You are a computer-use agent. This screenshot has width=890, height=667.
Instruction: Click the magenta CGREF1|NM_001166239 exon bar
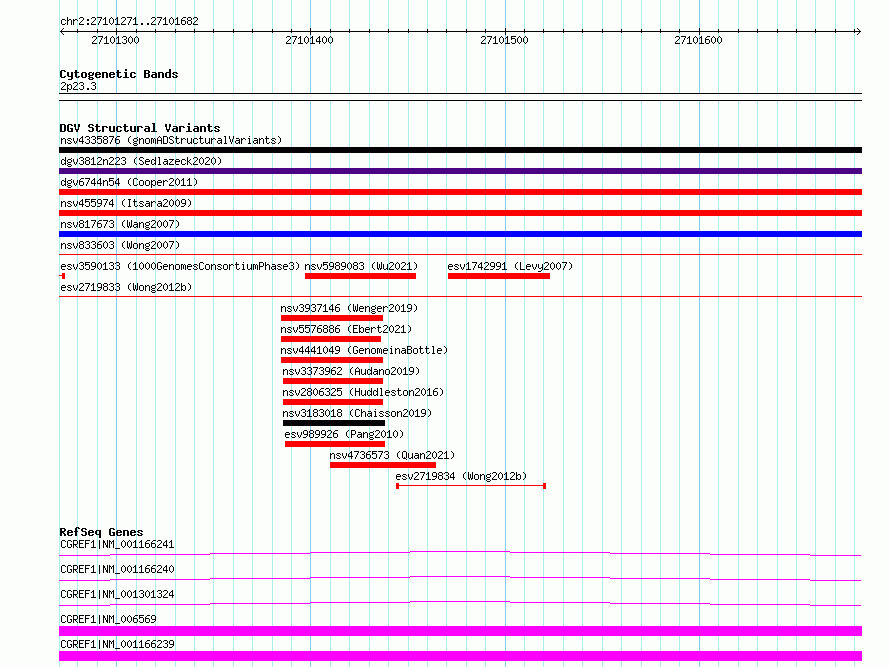click(460, 656)
